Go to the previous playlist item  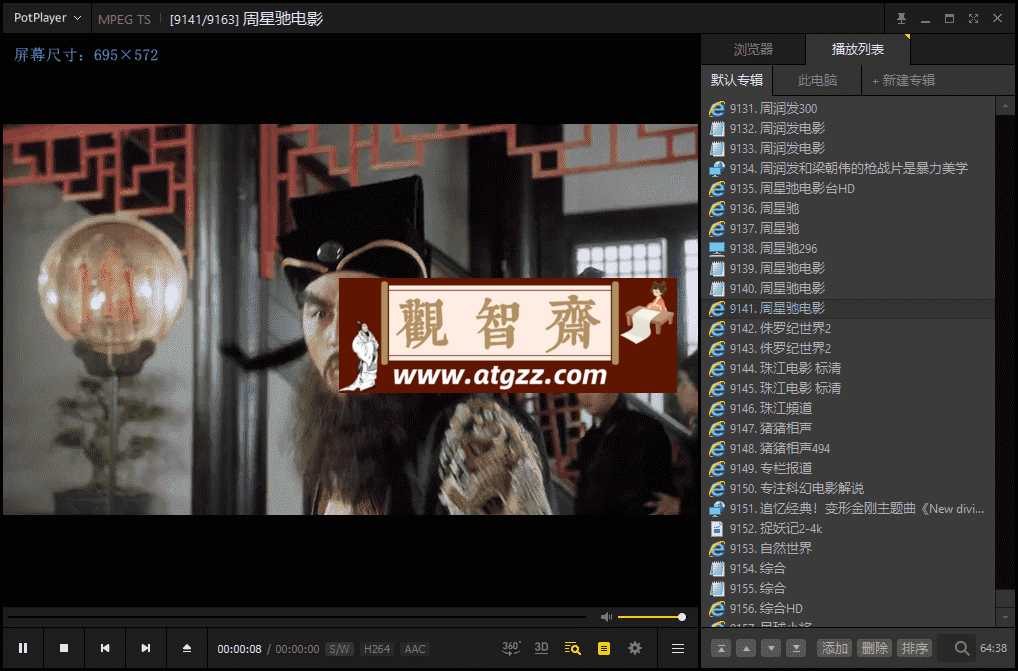105,648
